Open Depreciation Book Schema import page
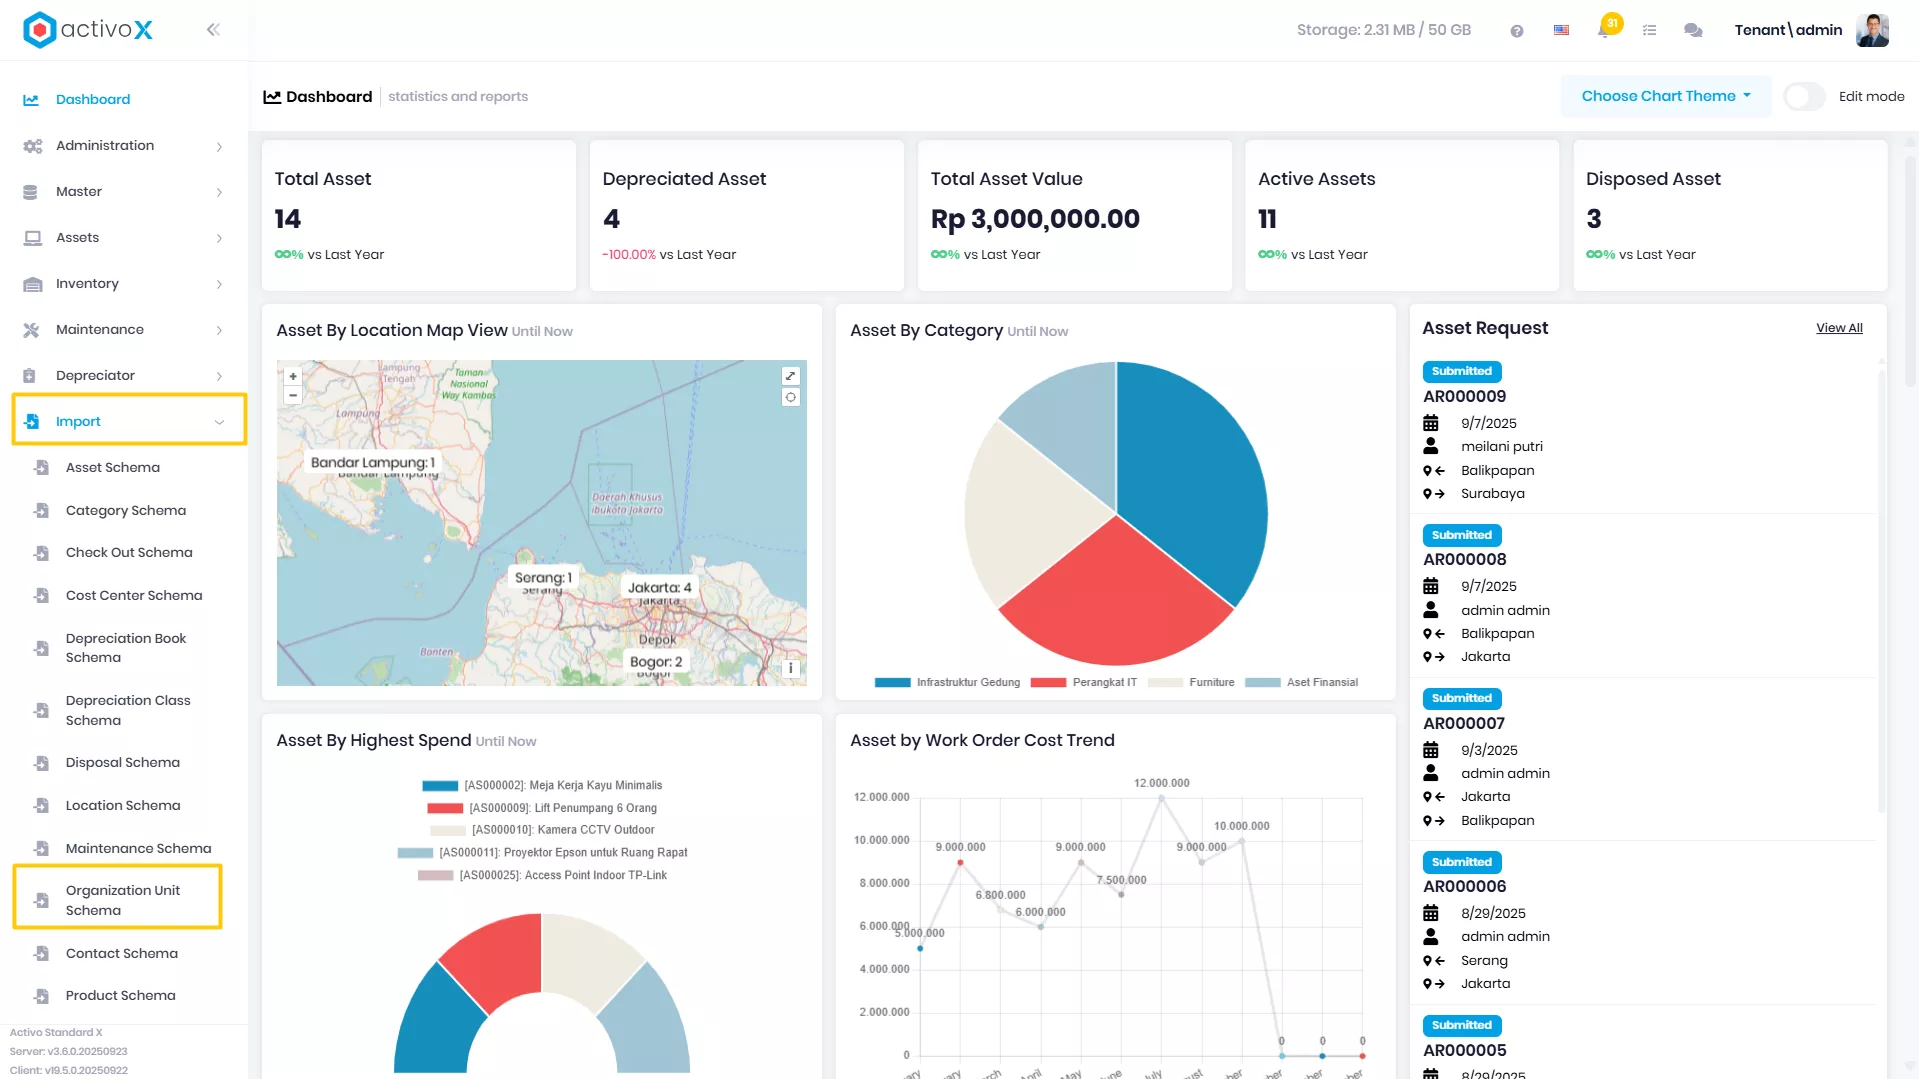Screen dimensions: 1919x1079 126,648
